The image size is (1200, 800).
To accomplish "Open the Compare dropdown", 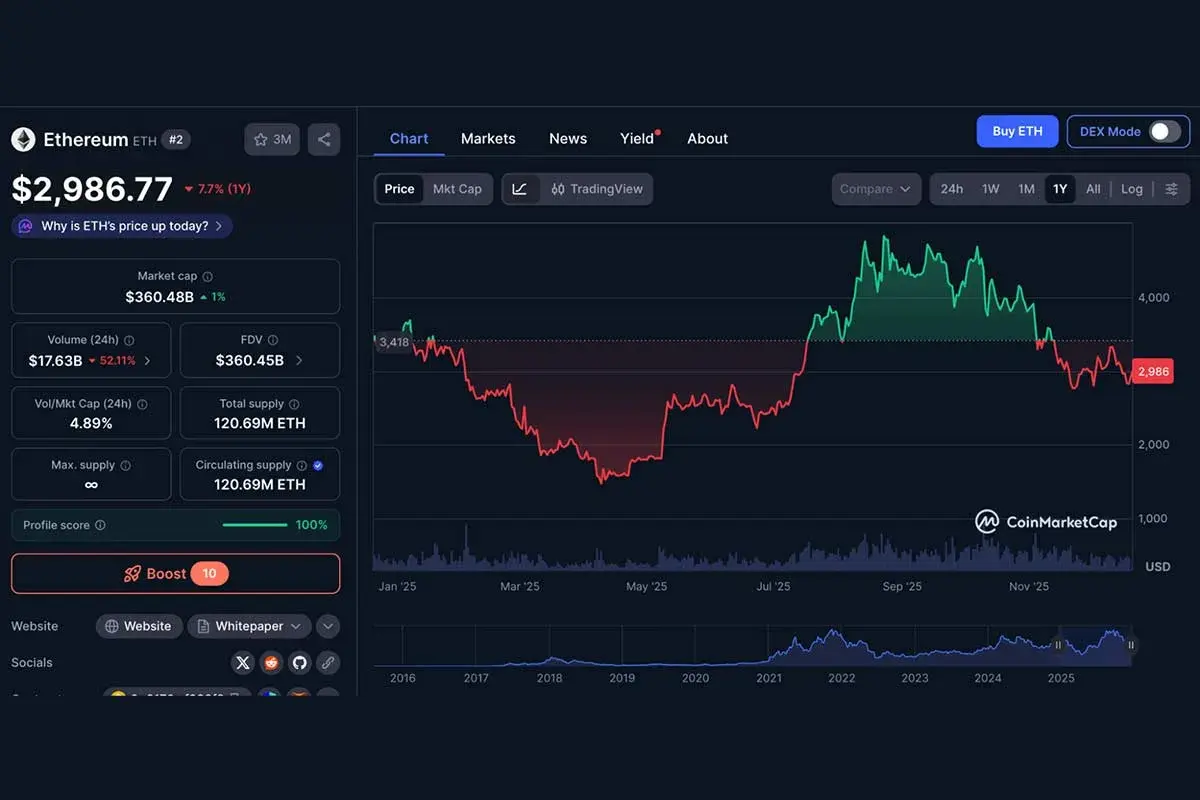I will pyautogui.click(x=875, y=188).
